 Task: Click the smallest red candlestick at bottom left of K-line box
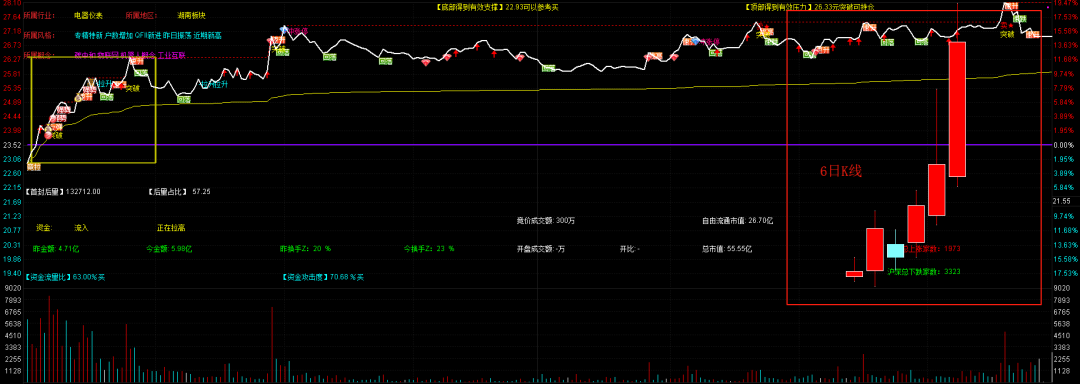pos(854,274)
